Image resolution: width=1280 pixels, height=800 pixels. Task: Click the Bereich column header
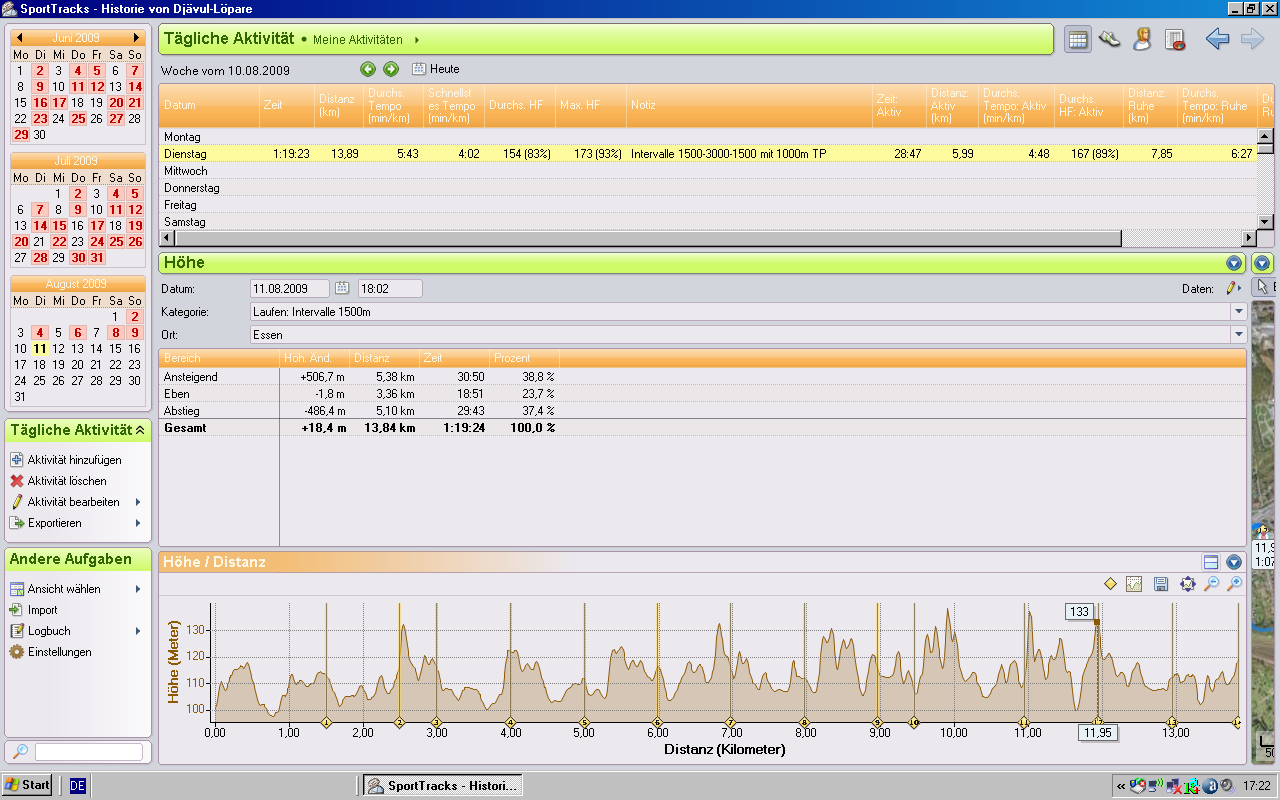(219, 357)
